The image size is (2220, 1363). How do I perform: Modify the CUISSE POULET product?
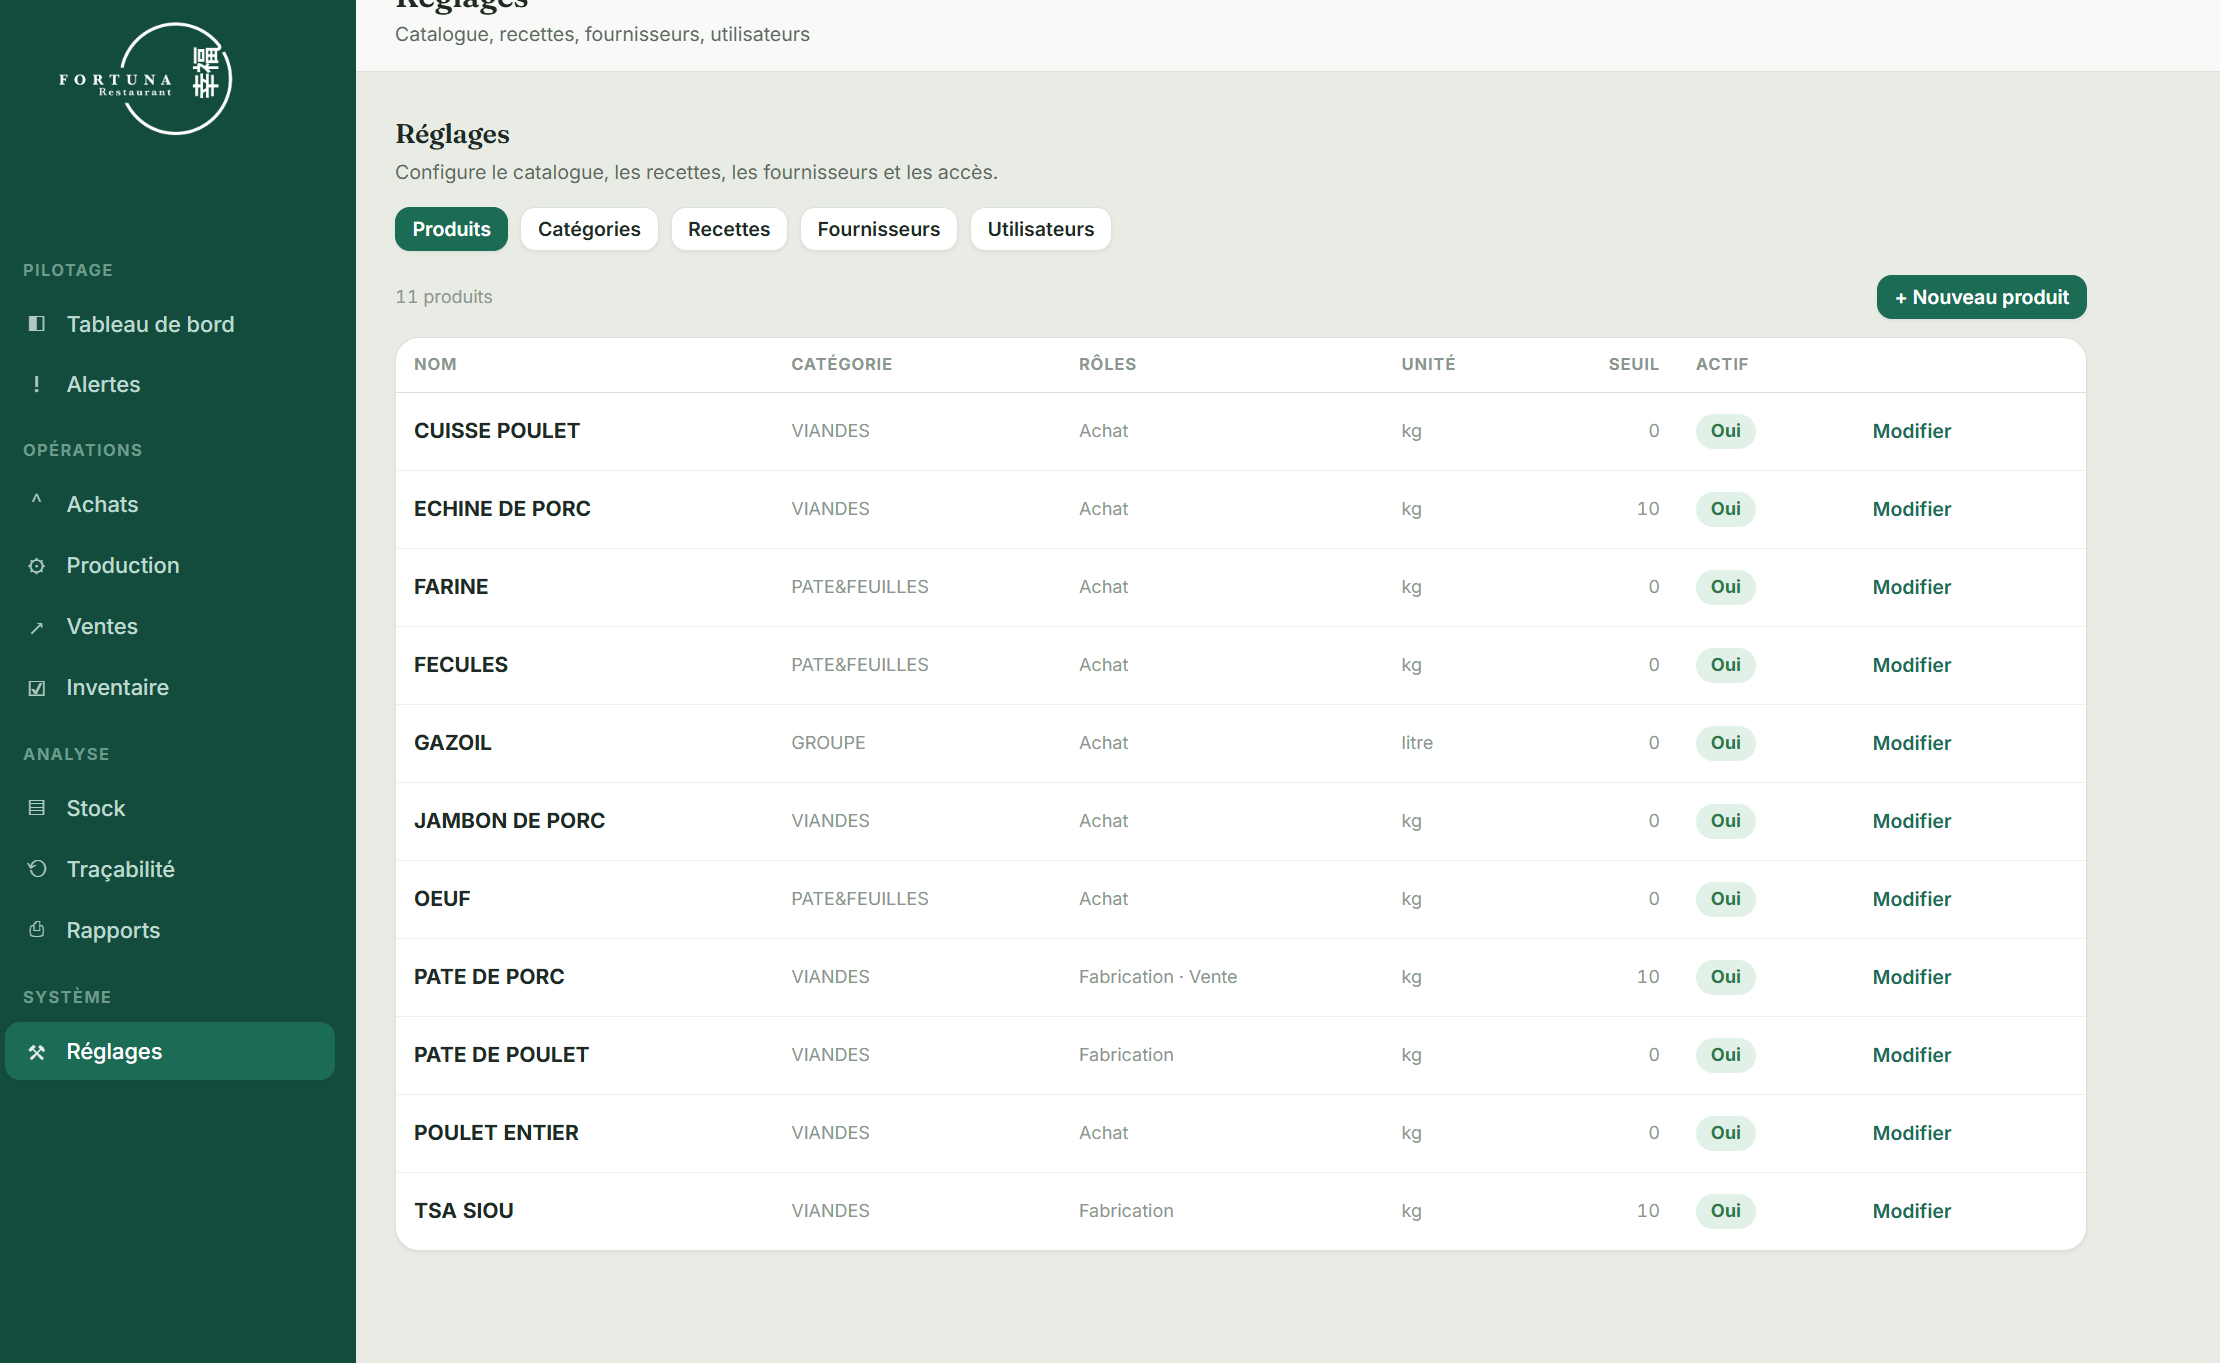[x=1911, y=431]
